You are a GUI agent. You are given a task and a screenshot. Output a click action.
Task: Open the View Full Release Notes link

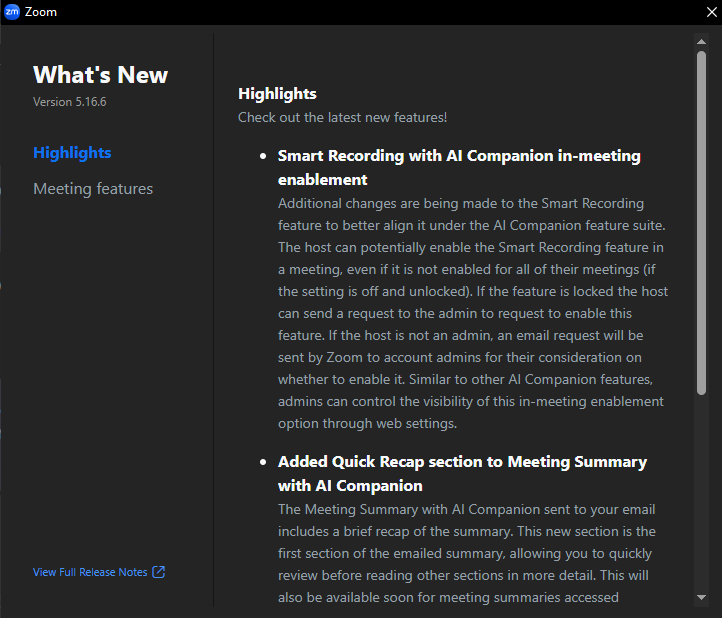point(90,572)
